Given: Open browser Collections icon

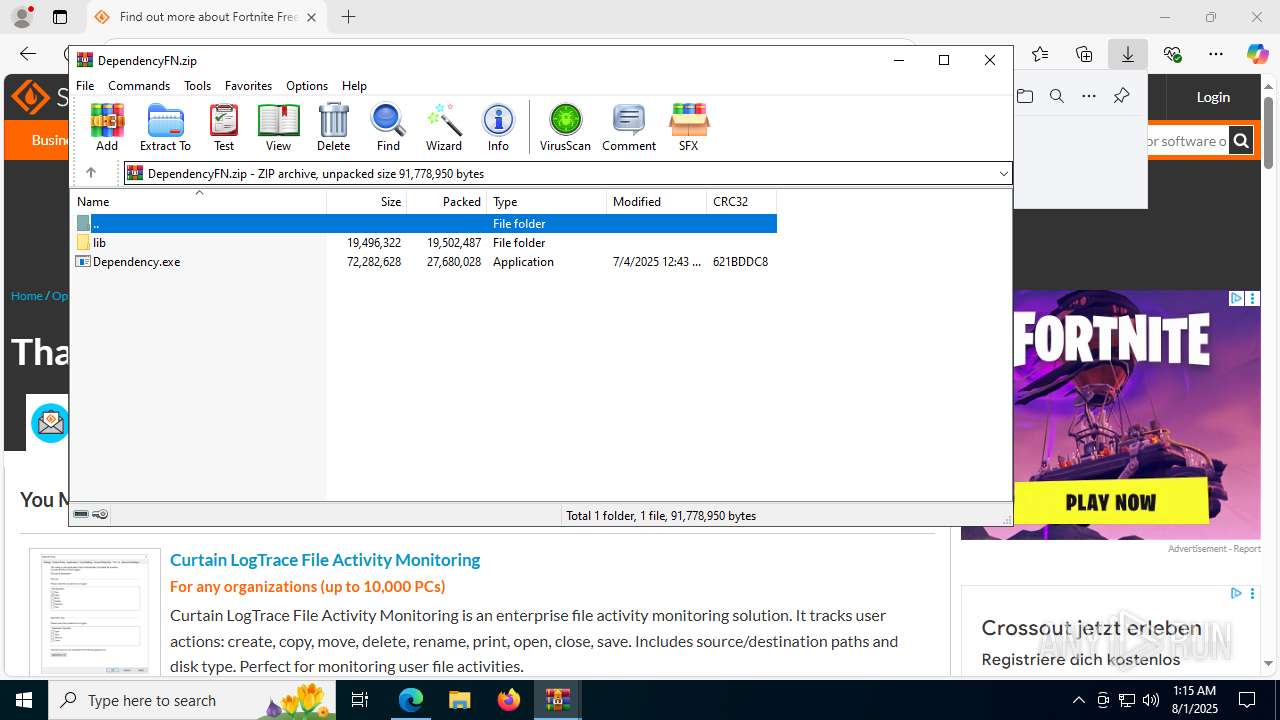Looking at the screenshot, I should coord(1084,54).
